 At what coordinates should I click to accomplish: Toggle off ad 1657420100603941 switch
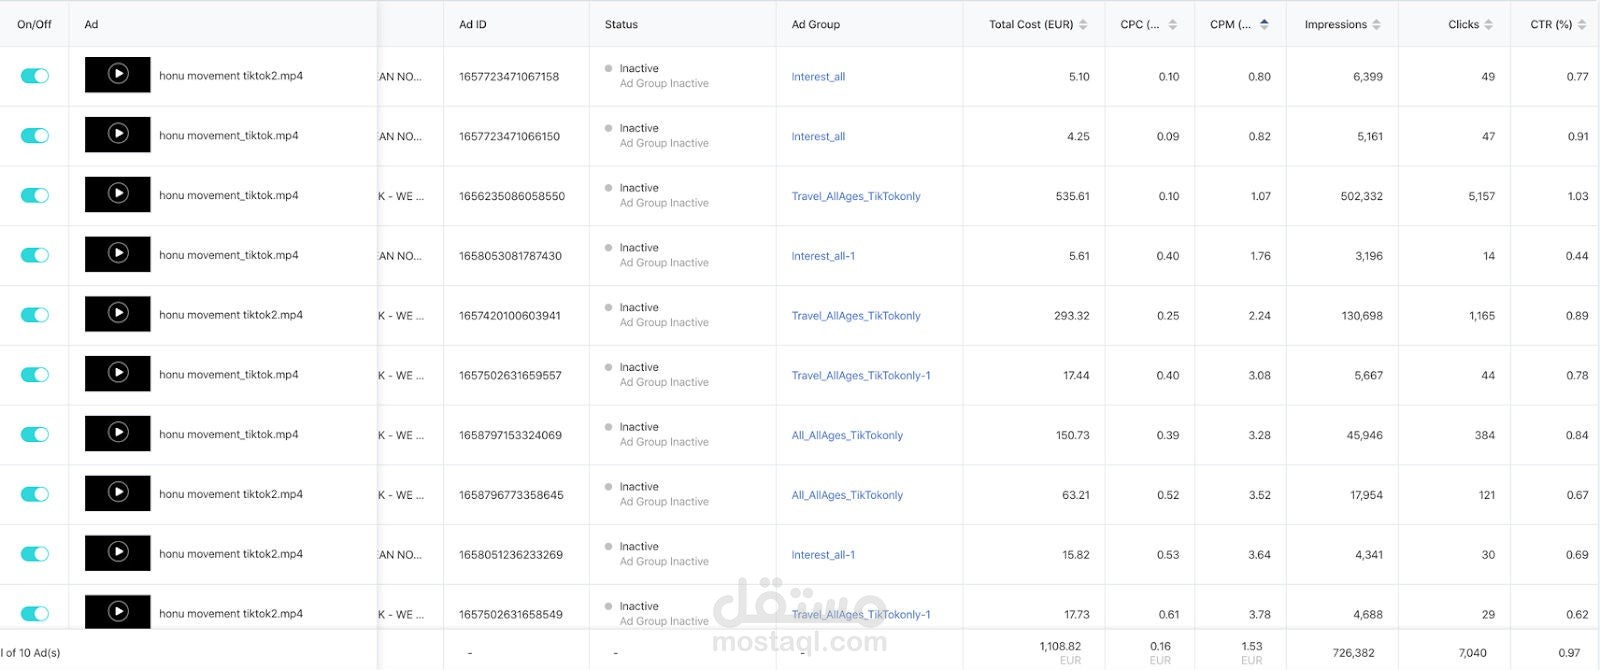(x=35, y=315)
